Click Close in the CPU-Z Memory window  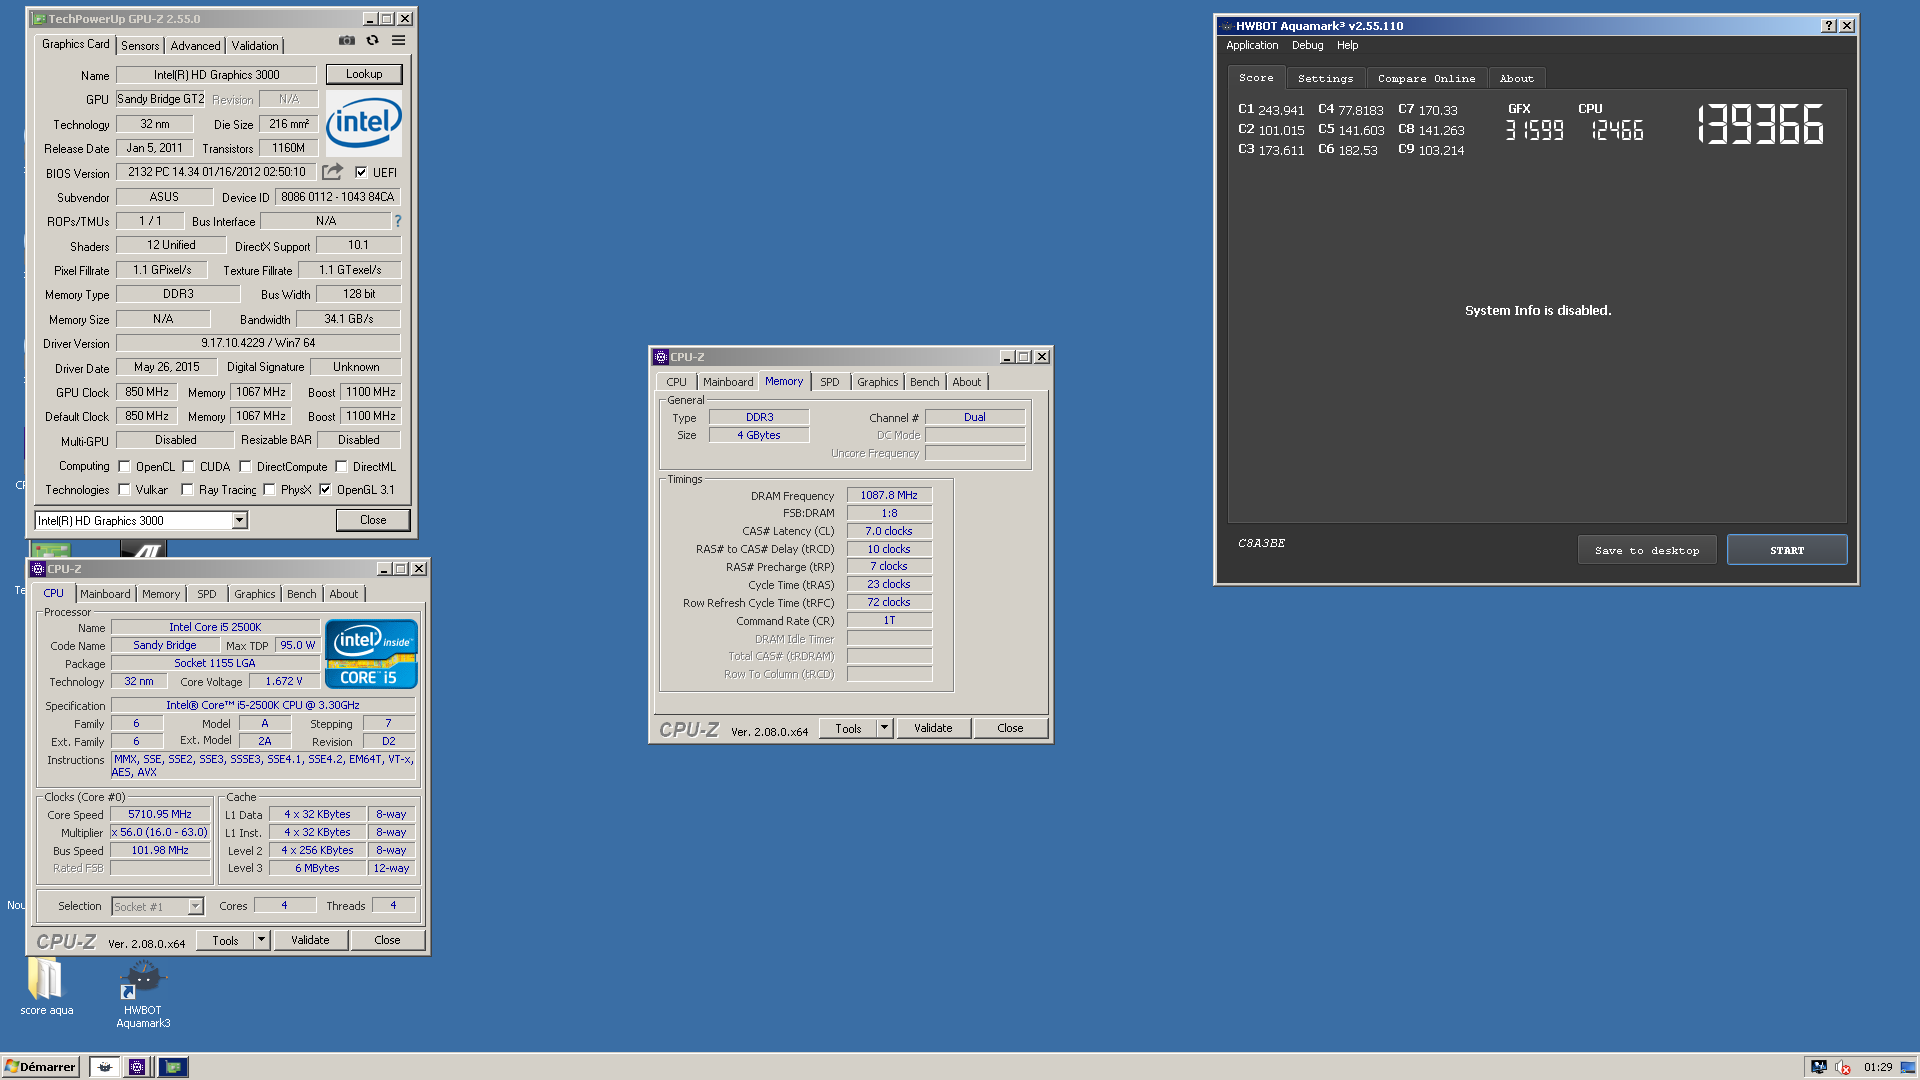[x=1010, y=728]
